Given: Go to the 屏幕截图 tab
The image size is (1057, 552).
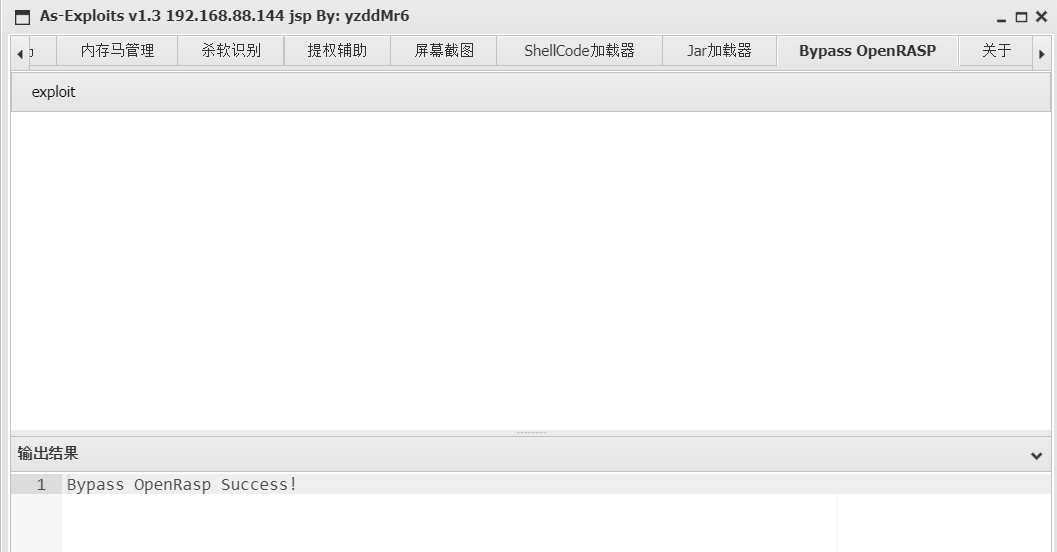Looking at the screenshot, I should tap(444, 51).
